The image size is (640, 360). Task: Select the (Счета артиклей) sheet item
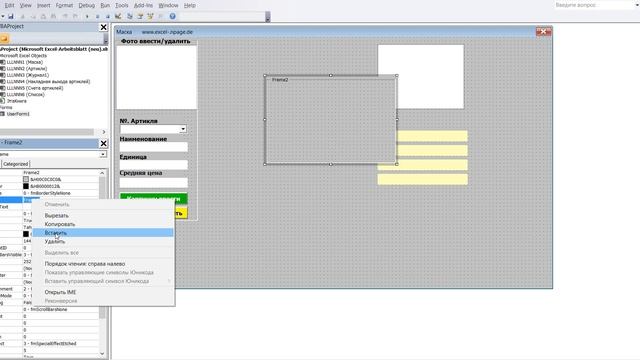pos(35,88)
